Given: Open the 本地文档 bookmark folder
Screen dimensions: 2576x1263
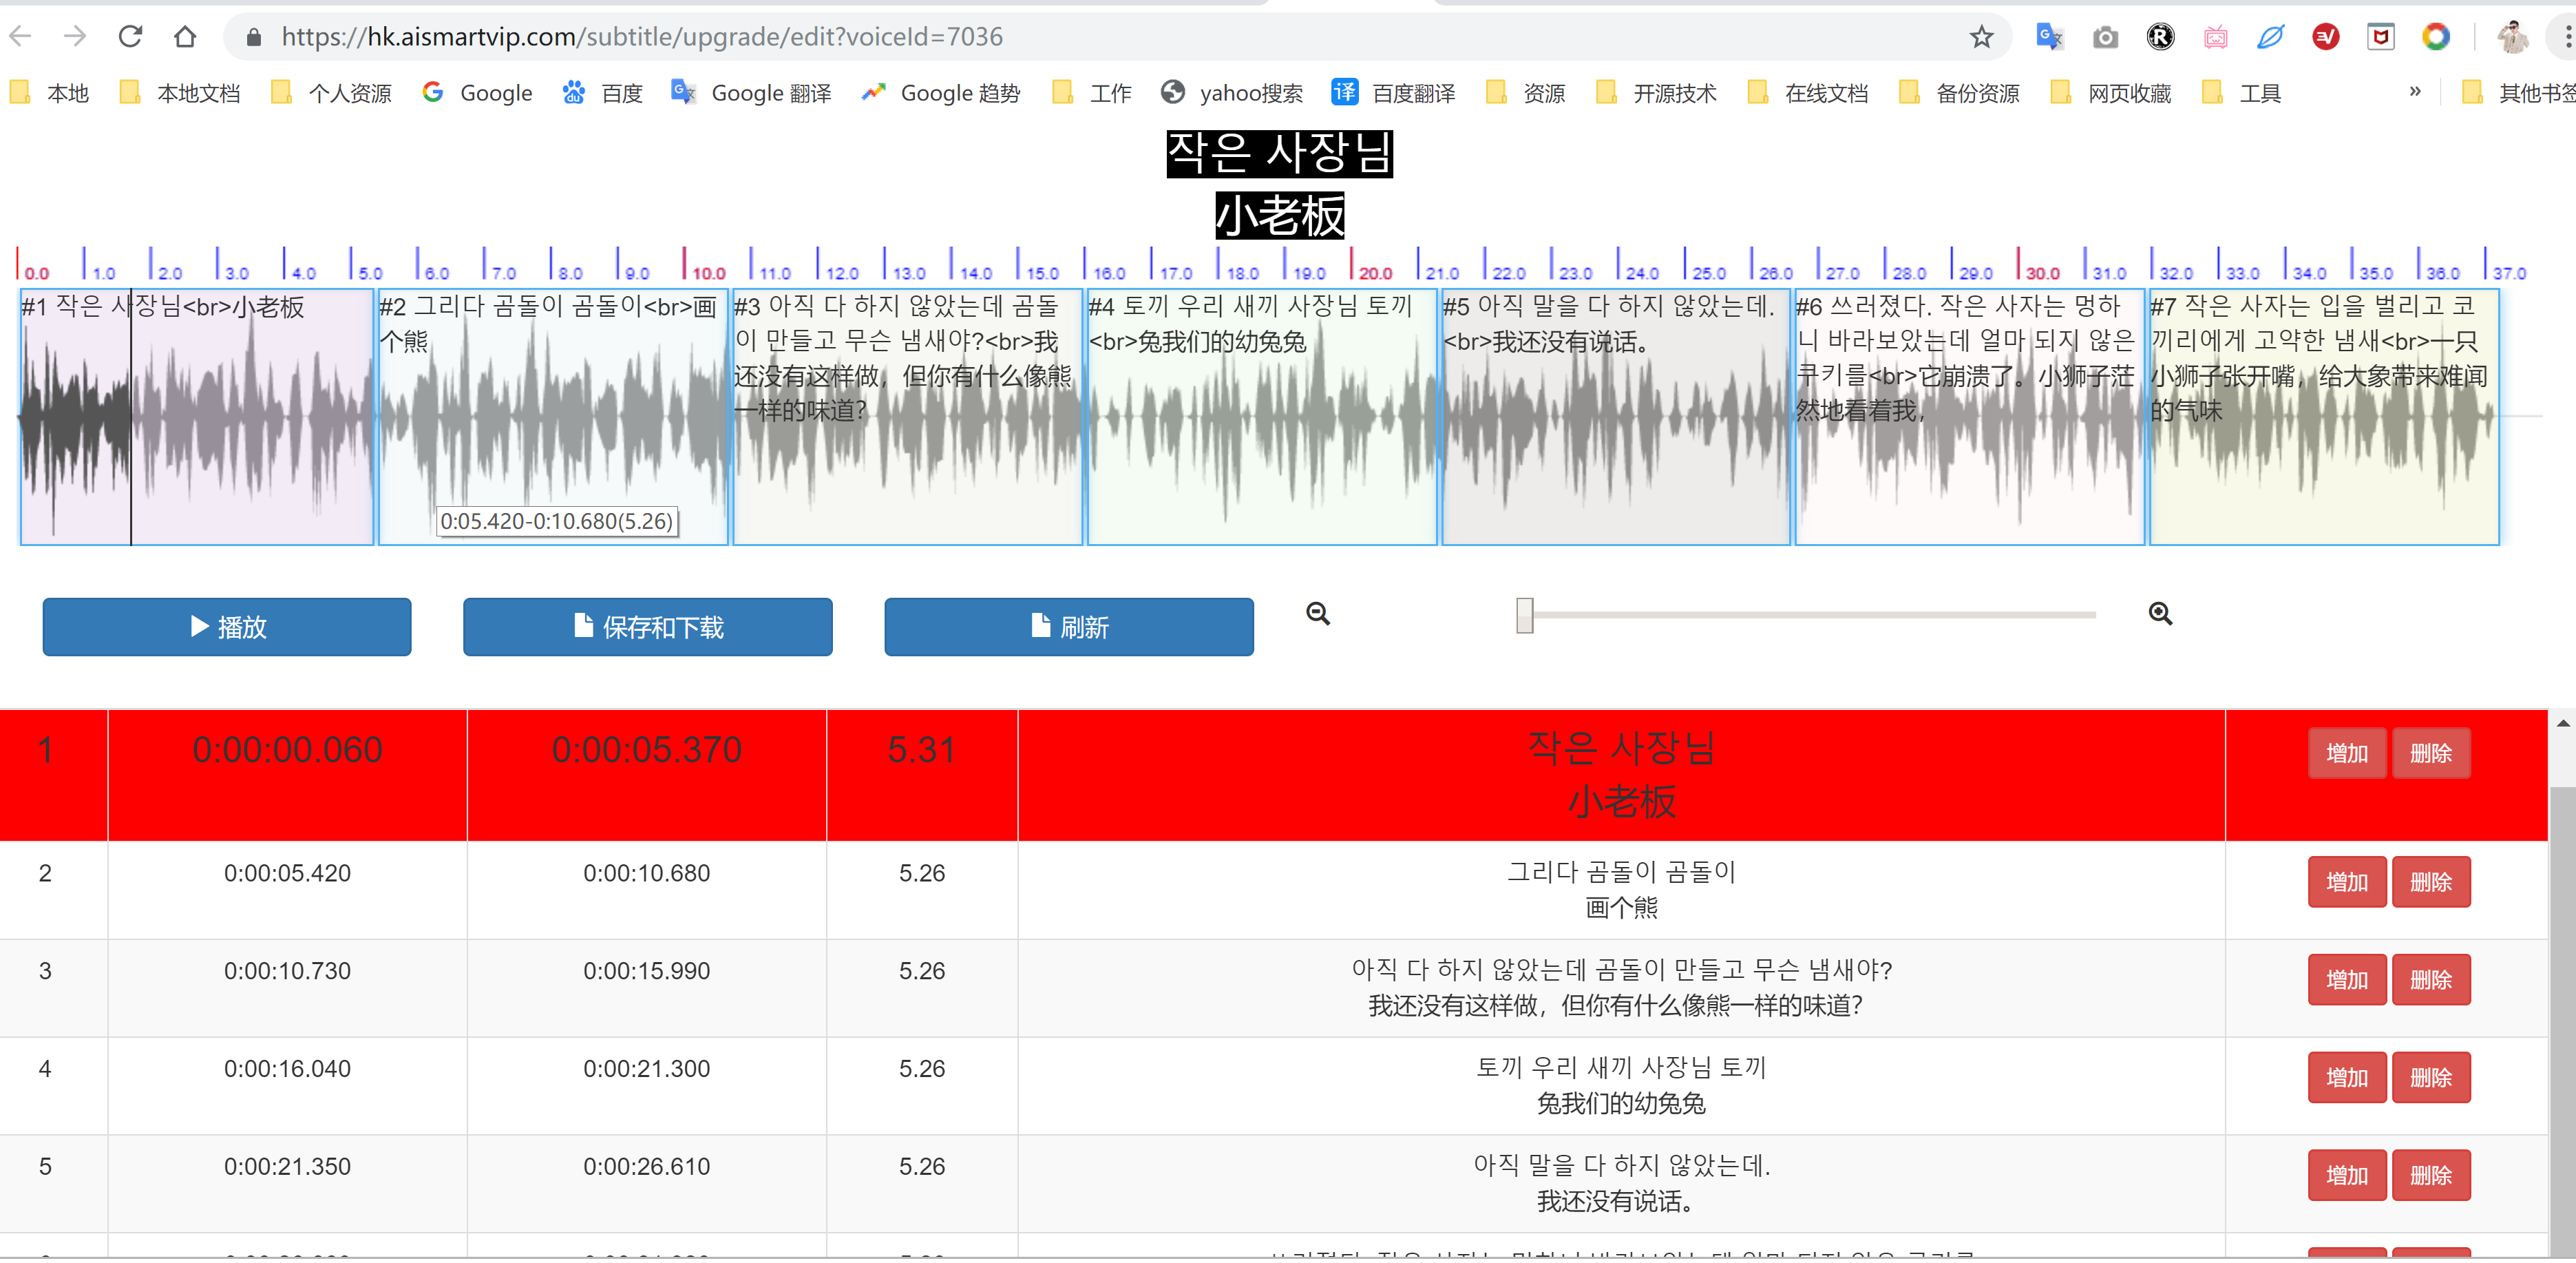Looking at the screenshot, I should coord(180,93).
